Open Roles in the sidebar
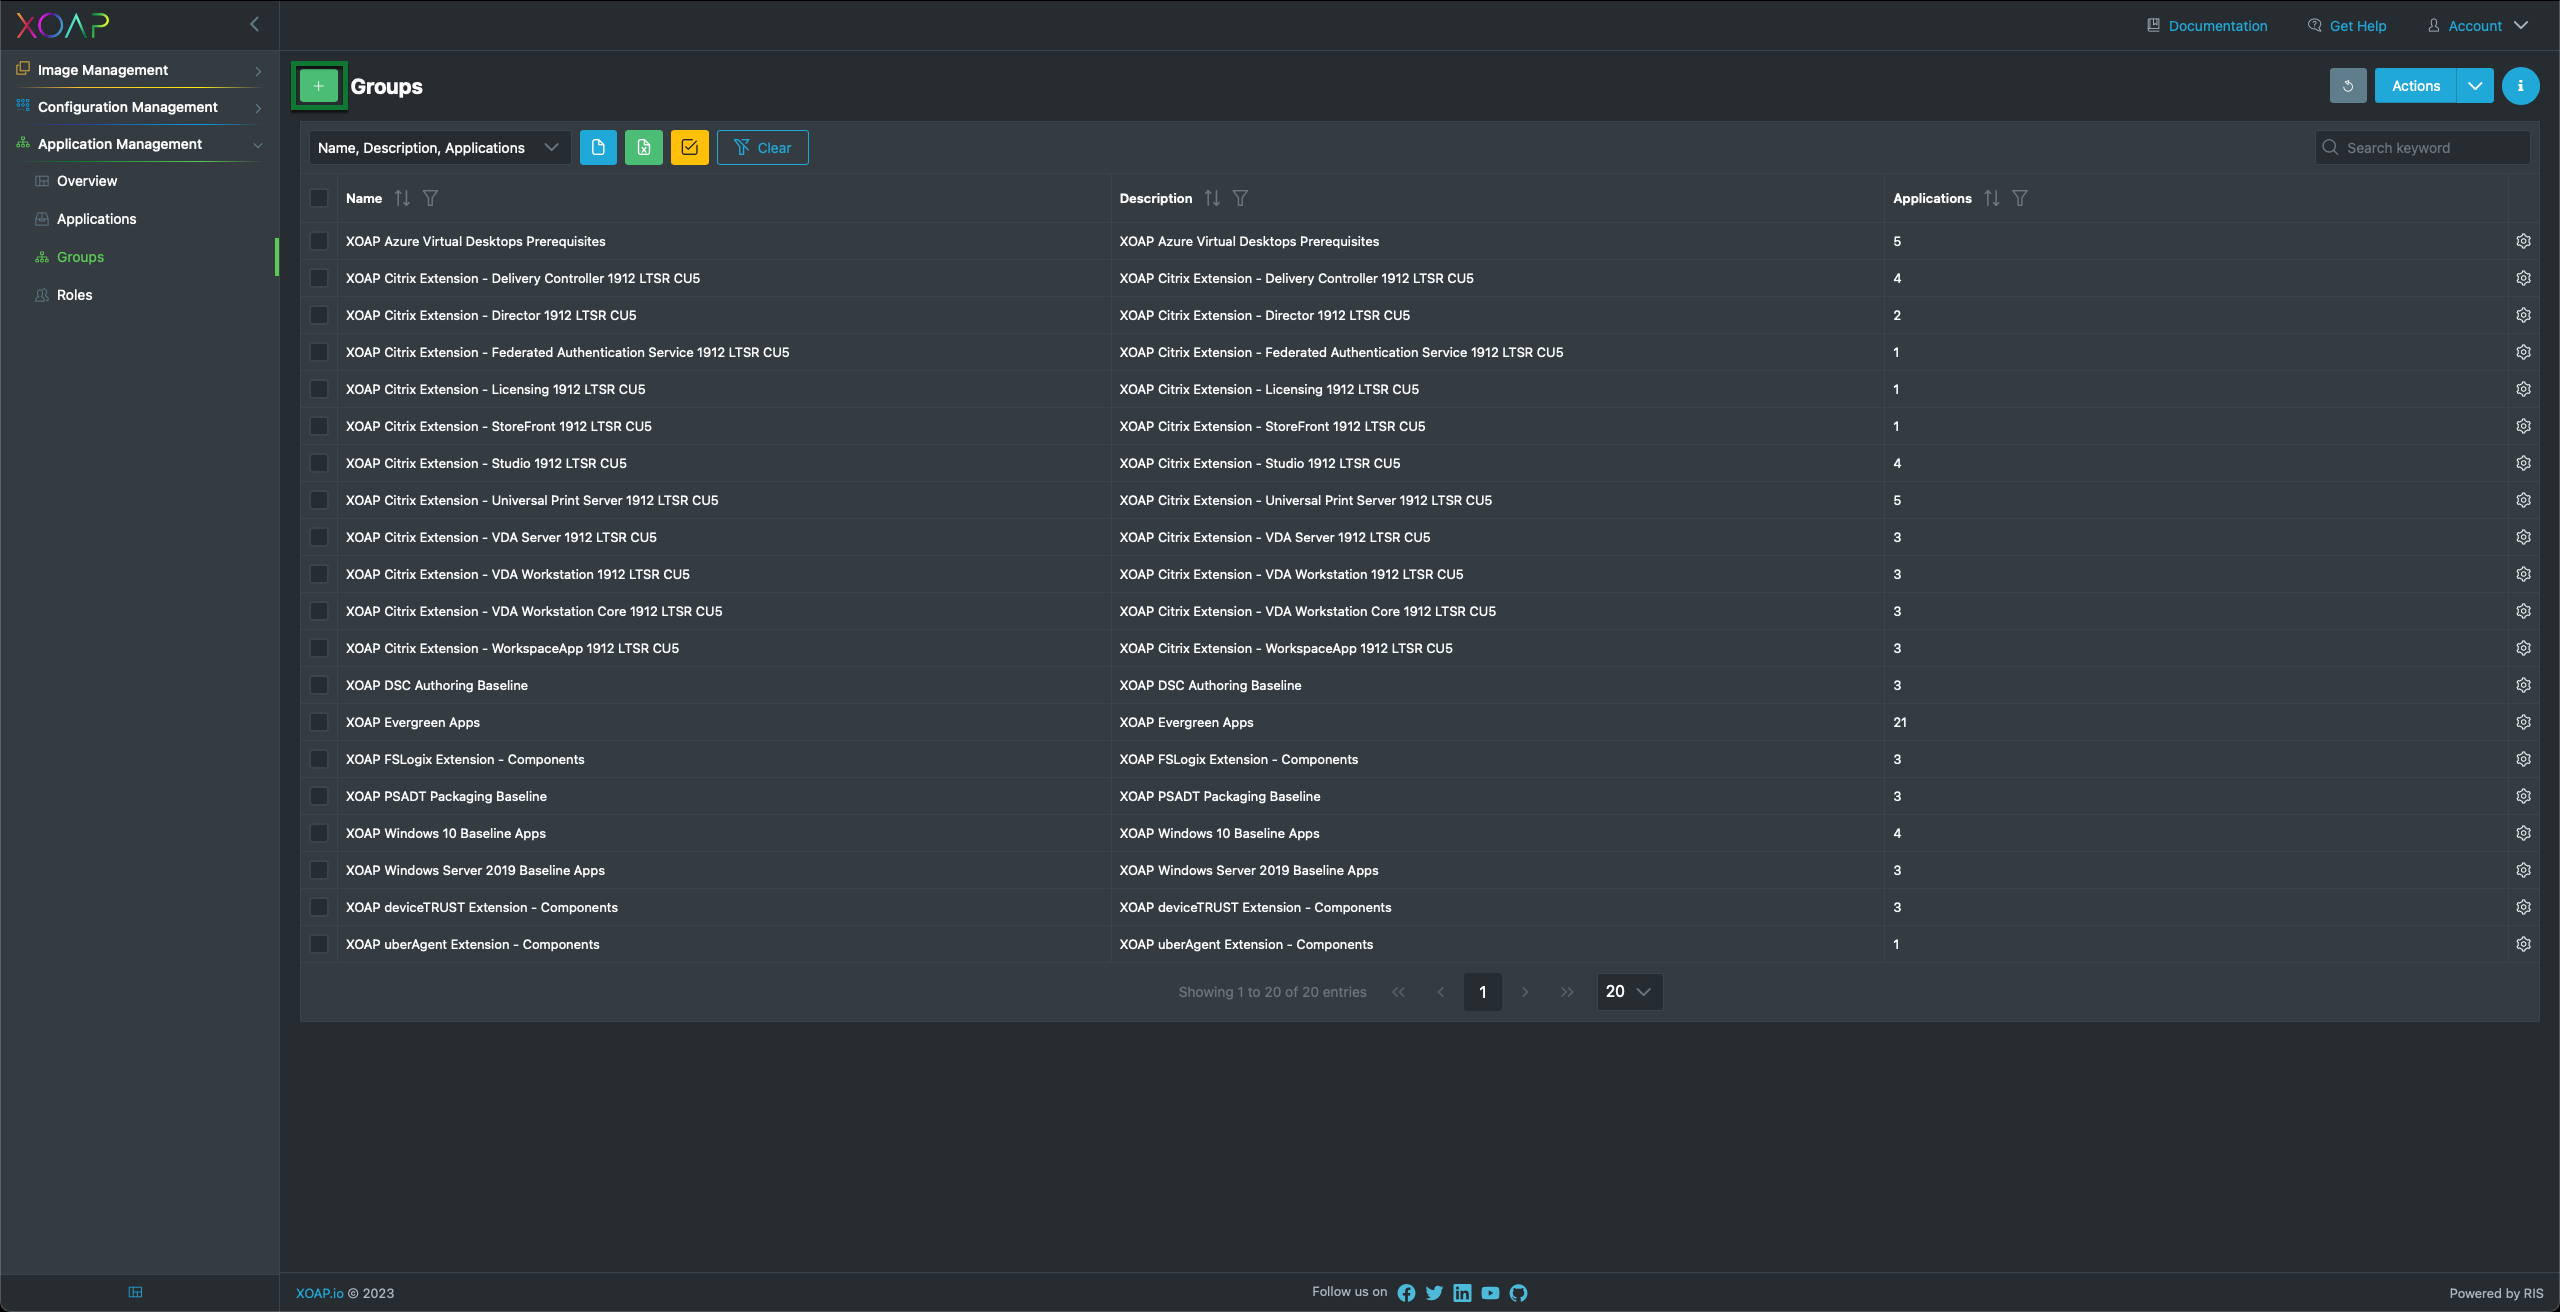 coord(74,295)
